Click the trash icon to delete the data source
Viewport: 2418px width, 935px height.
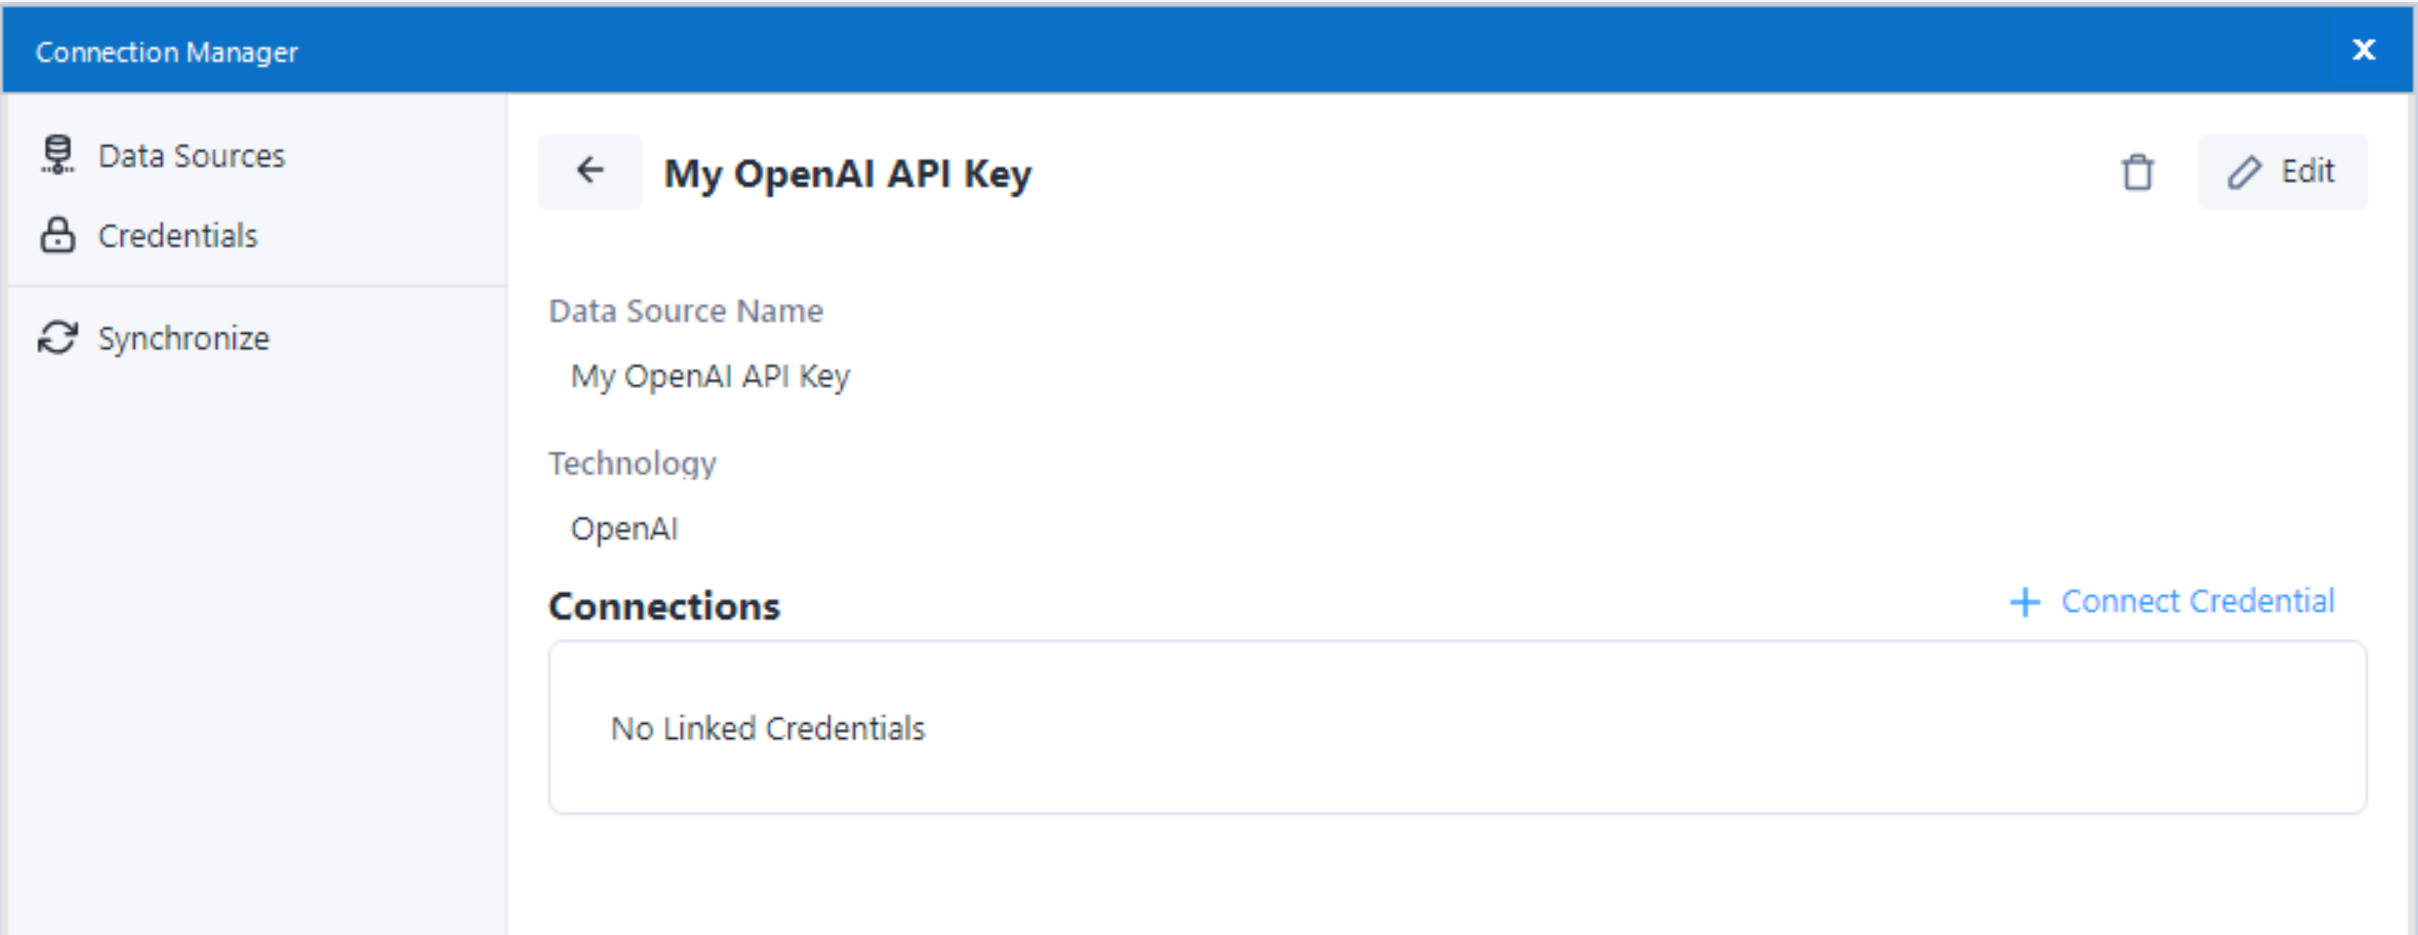click(2139, 172)
